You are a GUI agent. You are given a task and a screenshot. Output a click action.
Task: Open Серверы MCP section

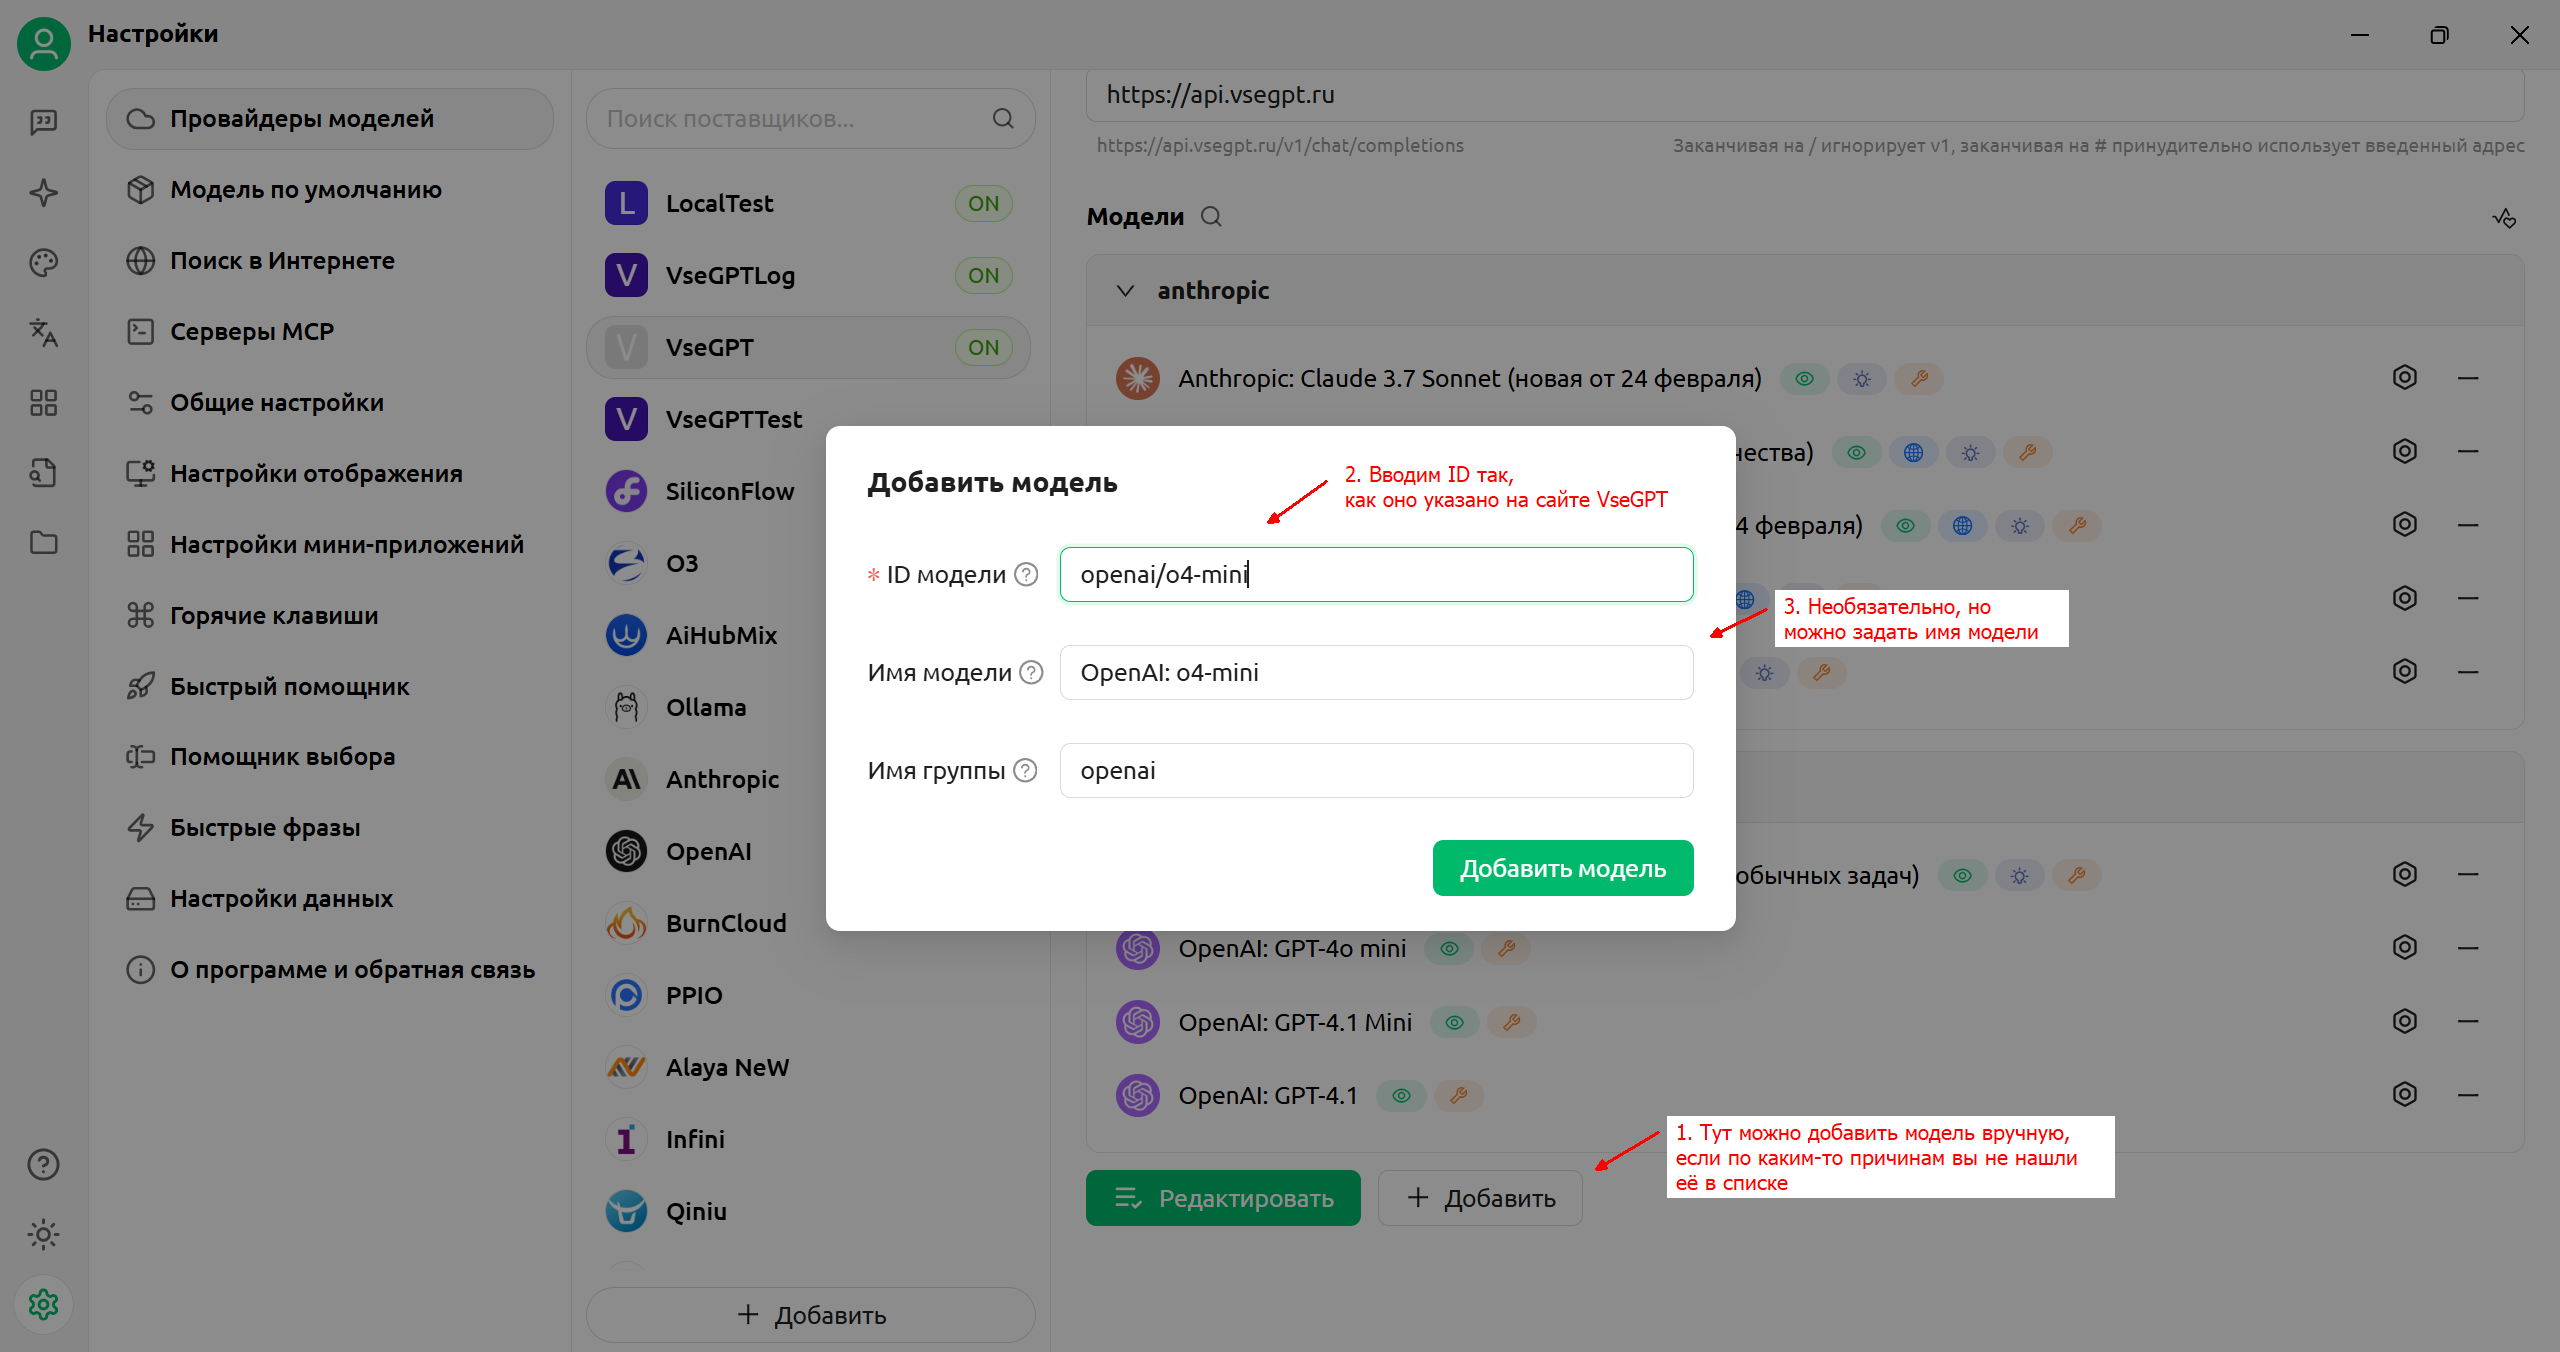(x=330, y=331)
